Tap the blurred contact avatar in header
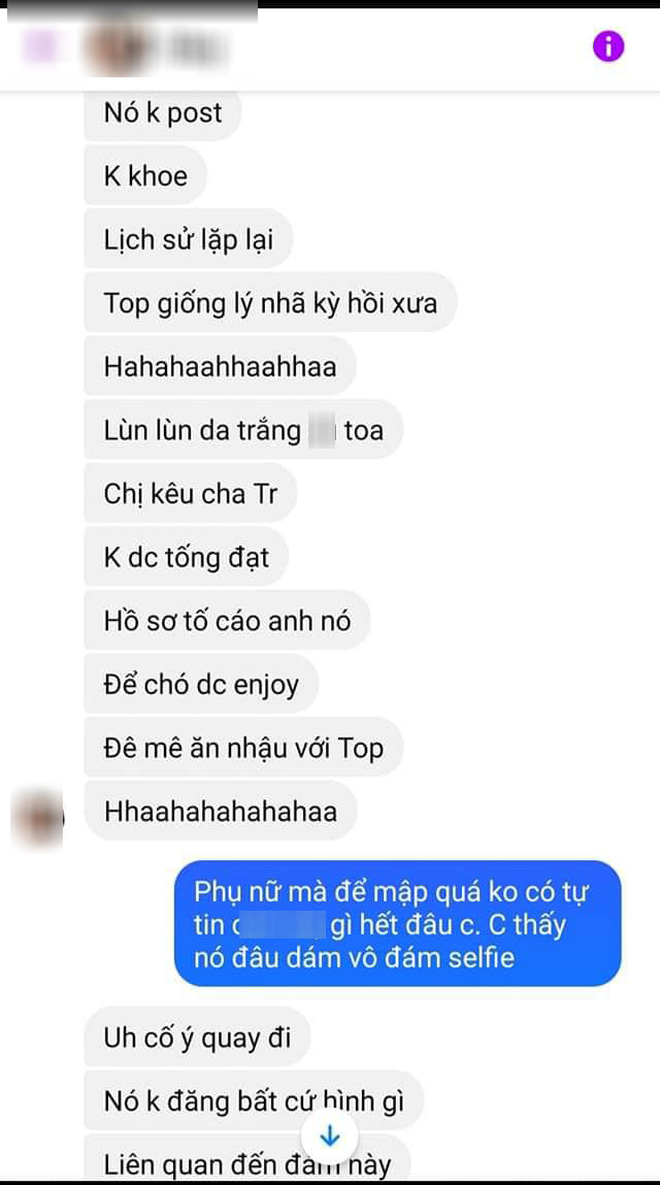This screenshot has height=1185, width=660. coord(115,47)
